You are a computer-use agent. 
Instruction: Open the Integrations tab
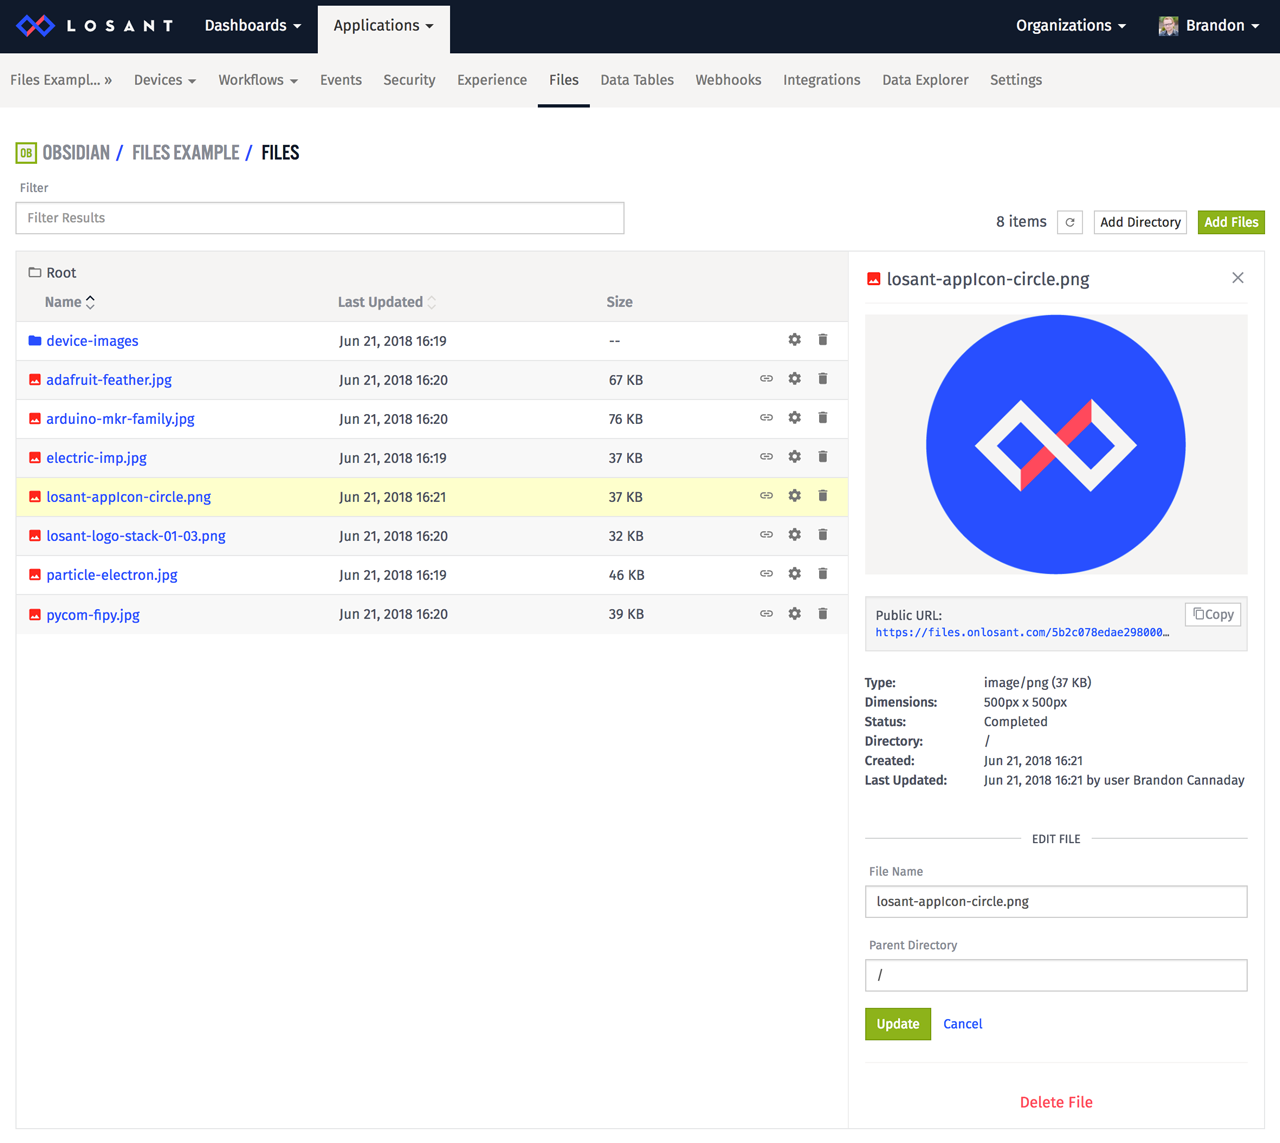point(822,80)
